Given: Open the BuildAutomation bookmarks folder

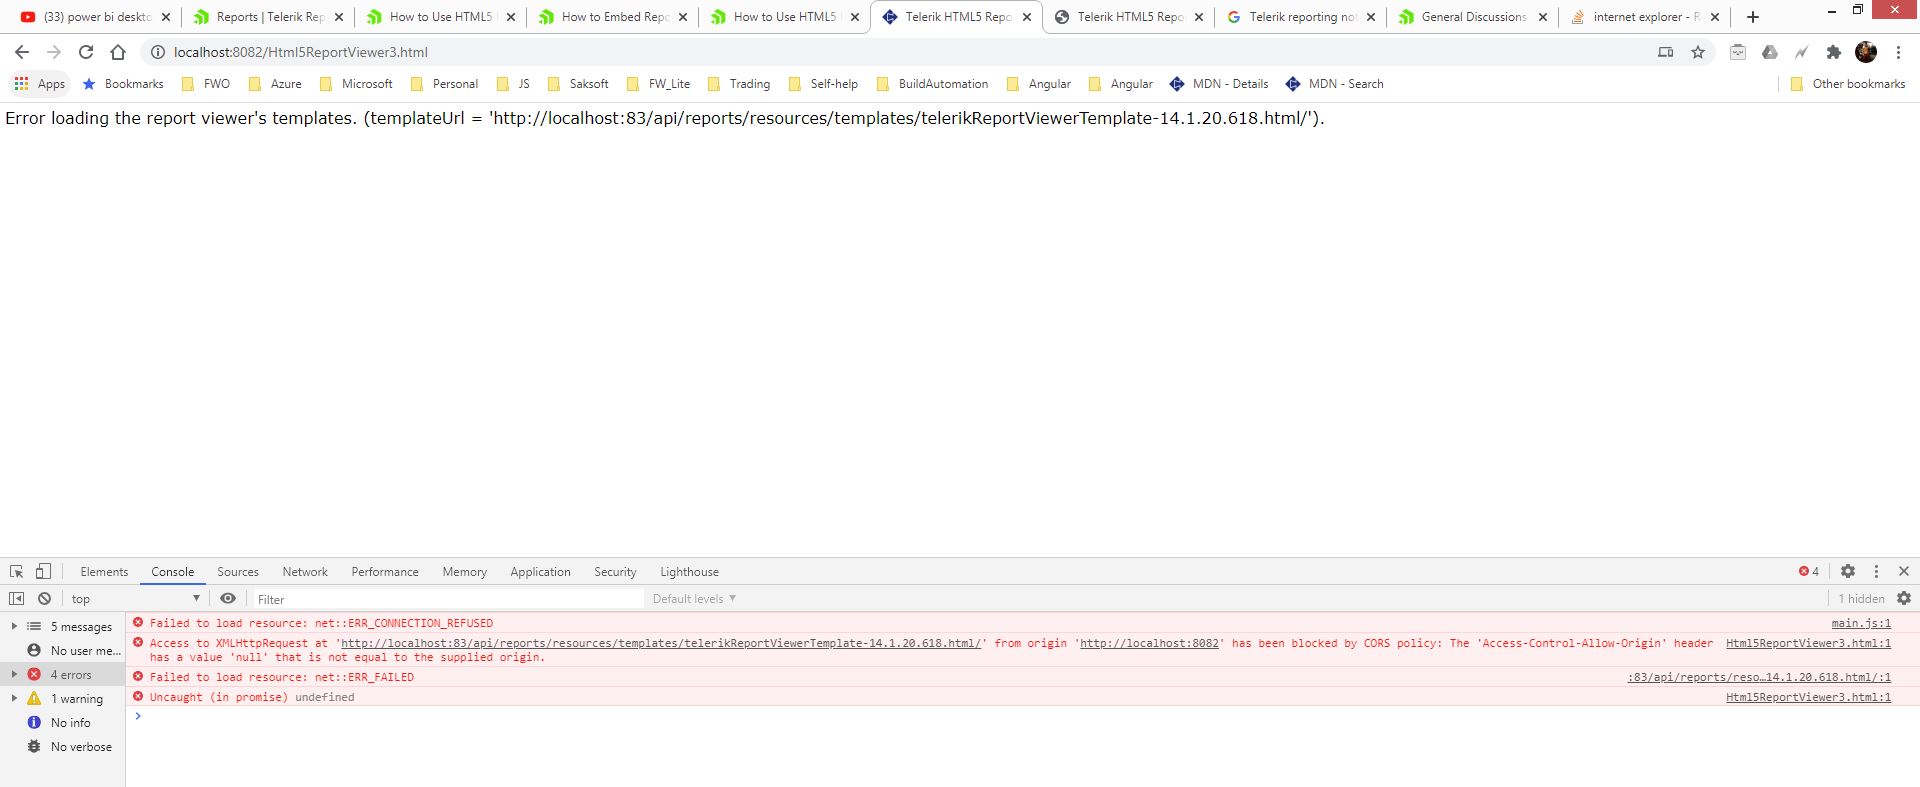Looking at the screenshot, I should pos(931,84).
